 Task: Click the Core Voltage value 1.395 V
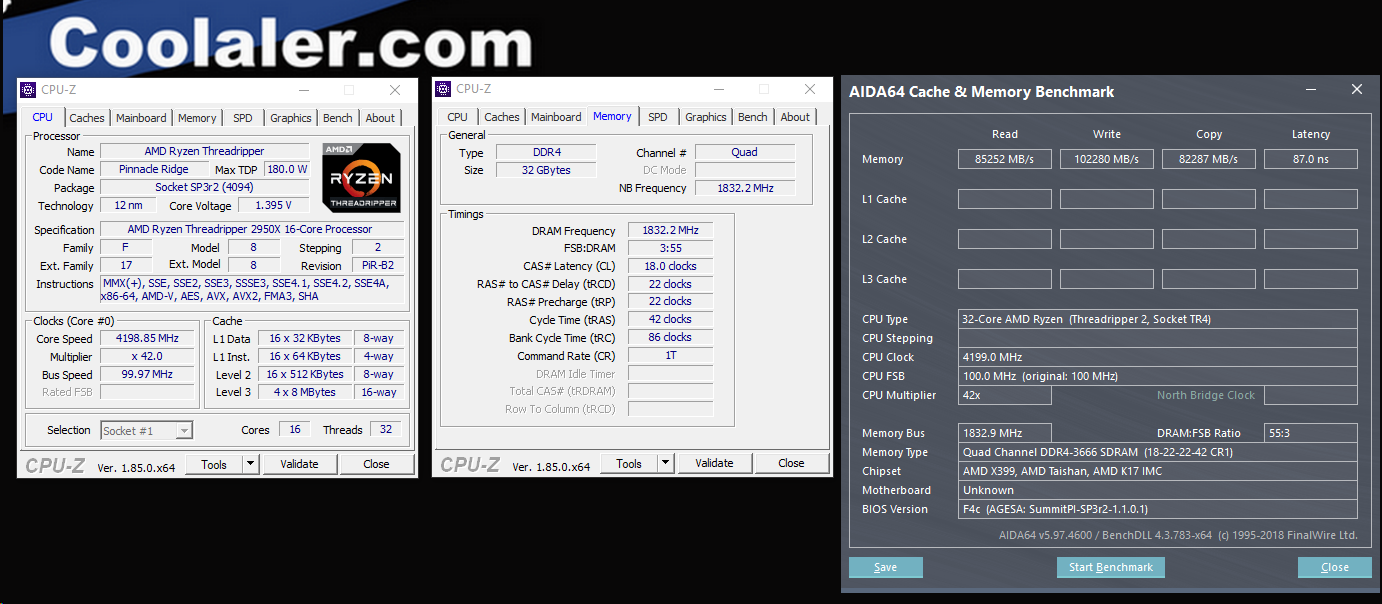(x=273, y=205)
